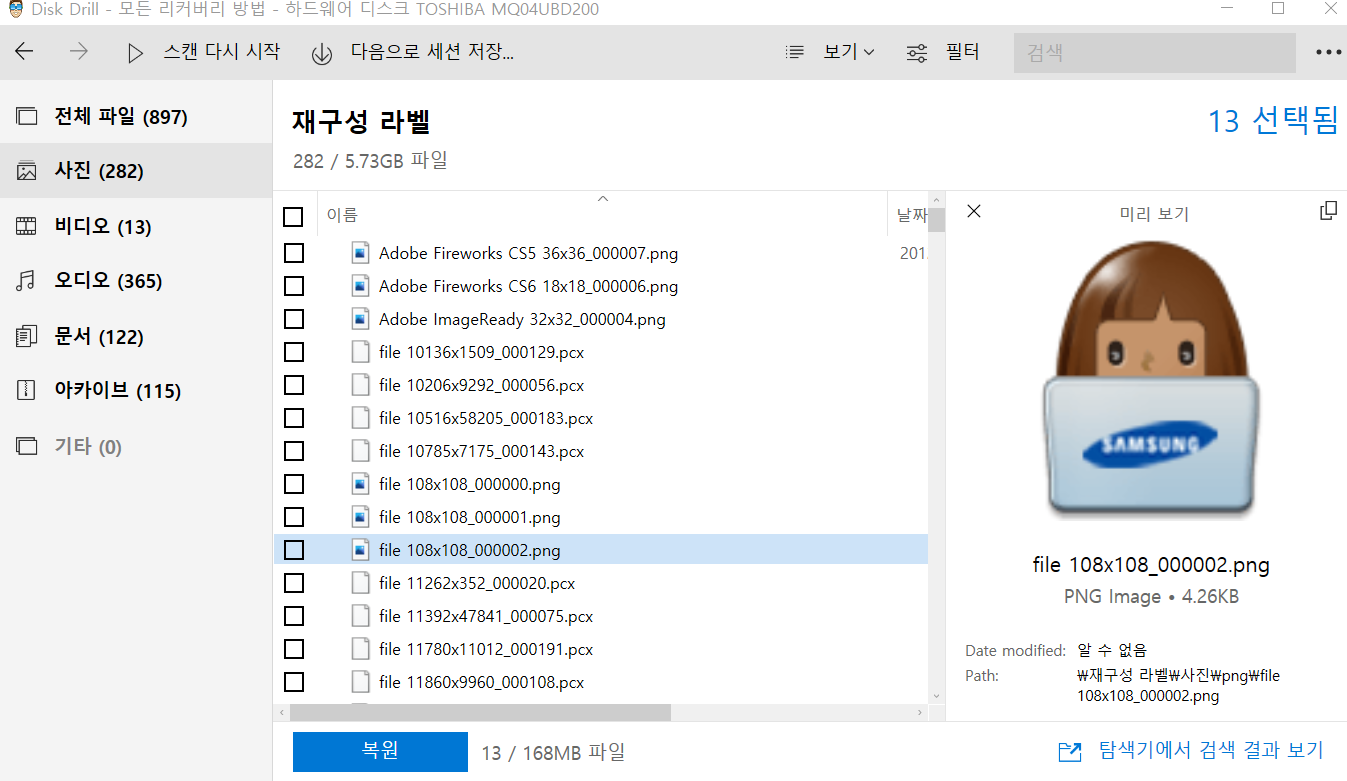
Task: Click the pop-out preview copy icon
Action: [x=1328, y=210]
